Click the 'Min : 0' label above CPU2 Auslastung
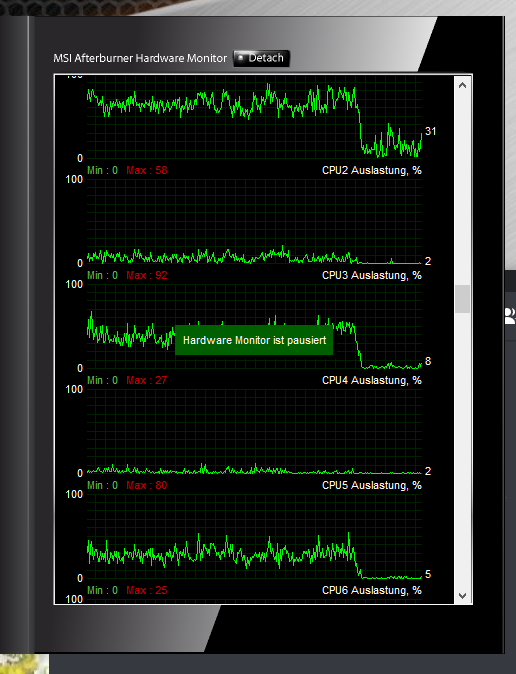Viewport: 516px width, 674px height. pos(102,170)
